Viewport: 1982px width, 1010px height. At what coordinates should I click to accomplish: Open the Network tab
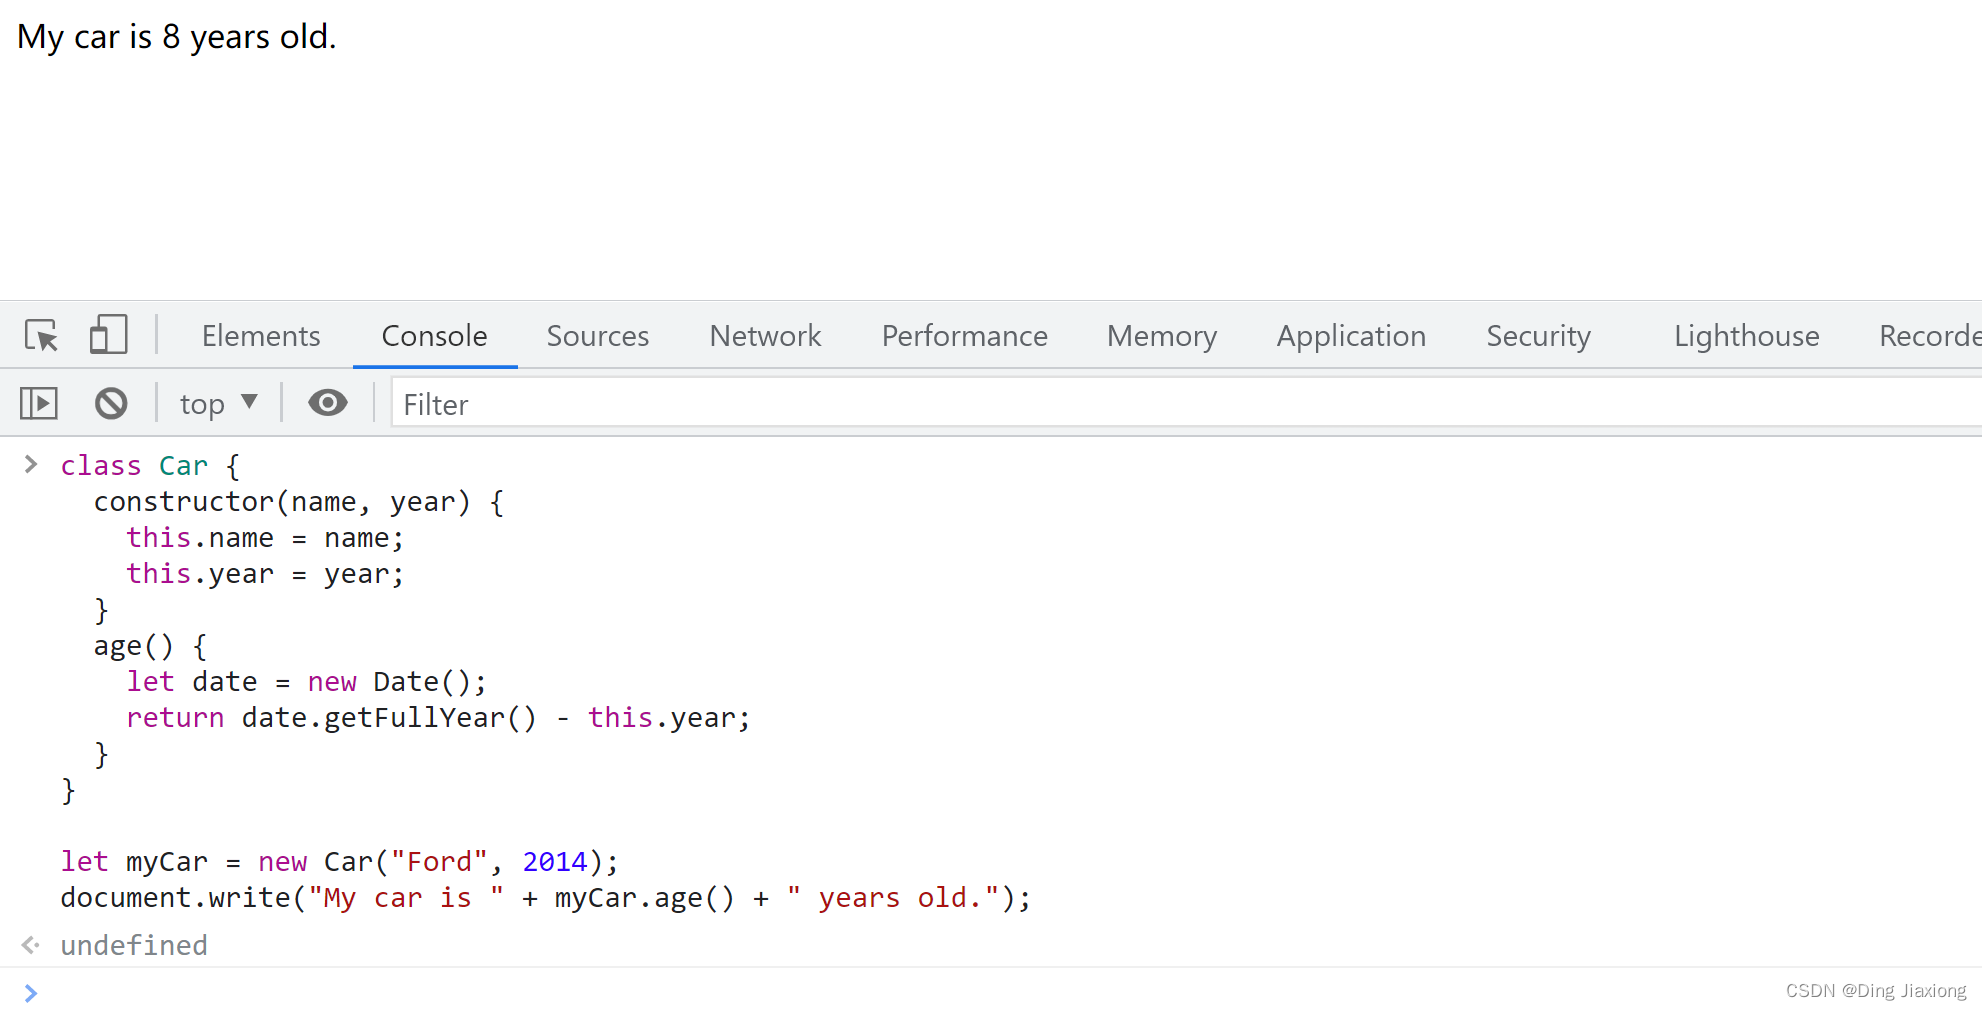tap(765, 336)
